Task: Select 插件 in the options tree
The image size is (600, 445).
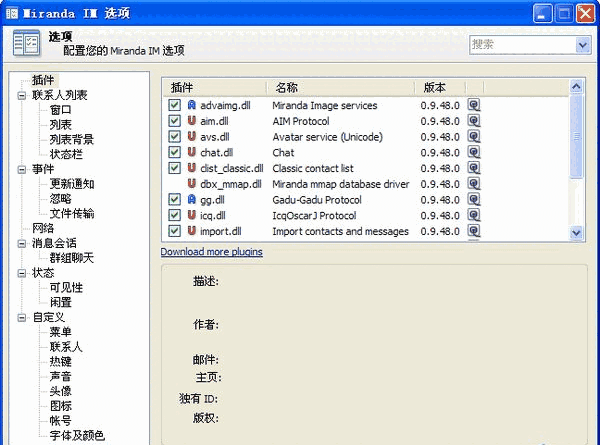Action: 43,80
